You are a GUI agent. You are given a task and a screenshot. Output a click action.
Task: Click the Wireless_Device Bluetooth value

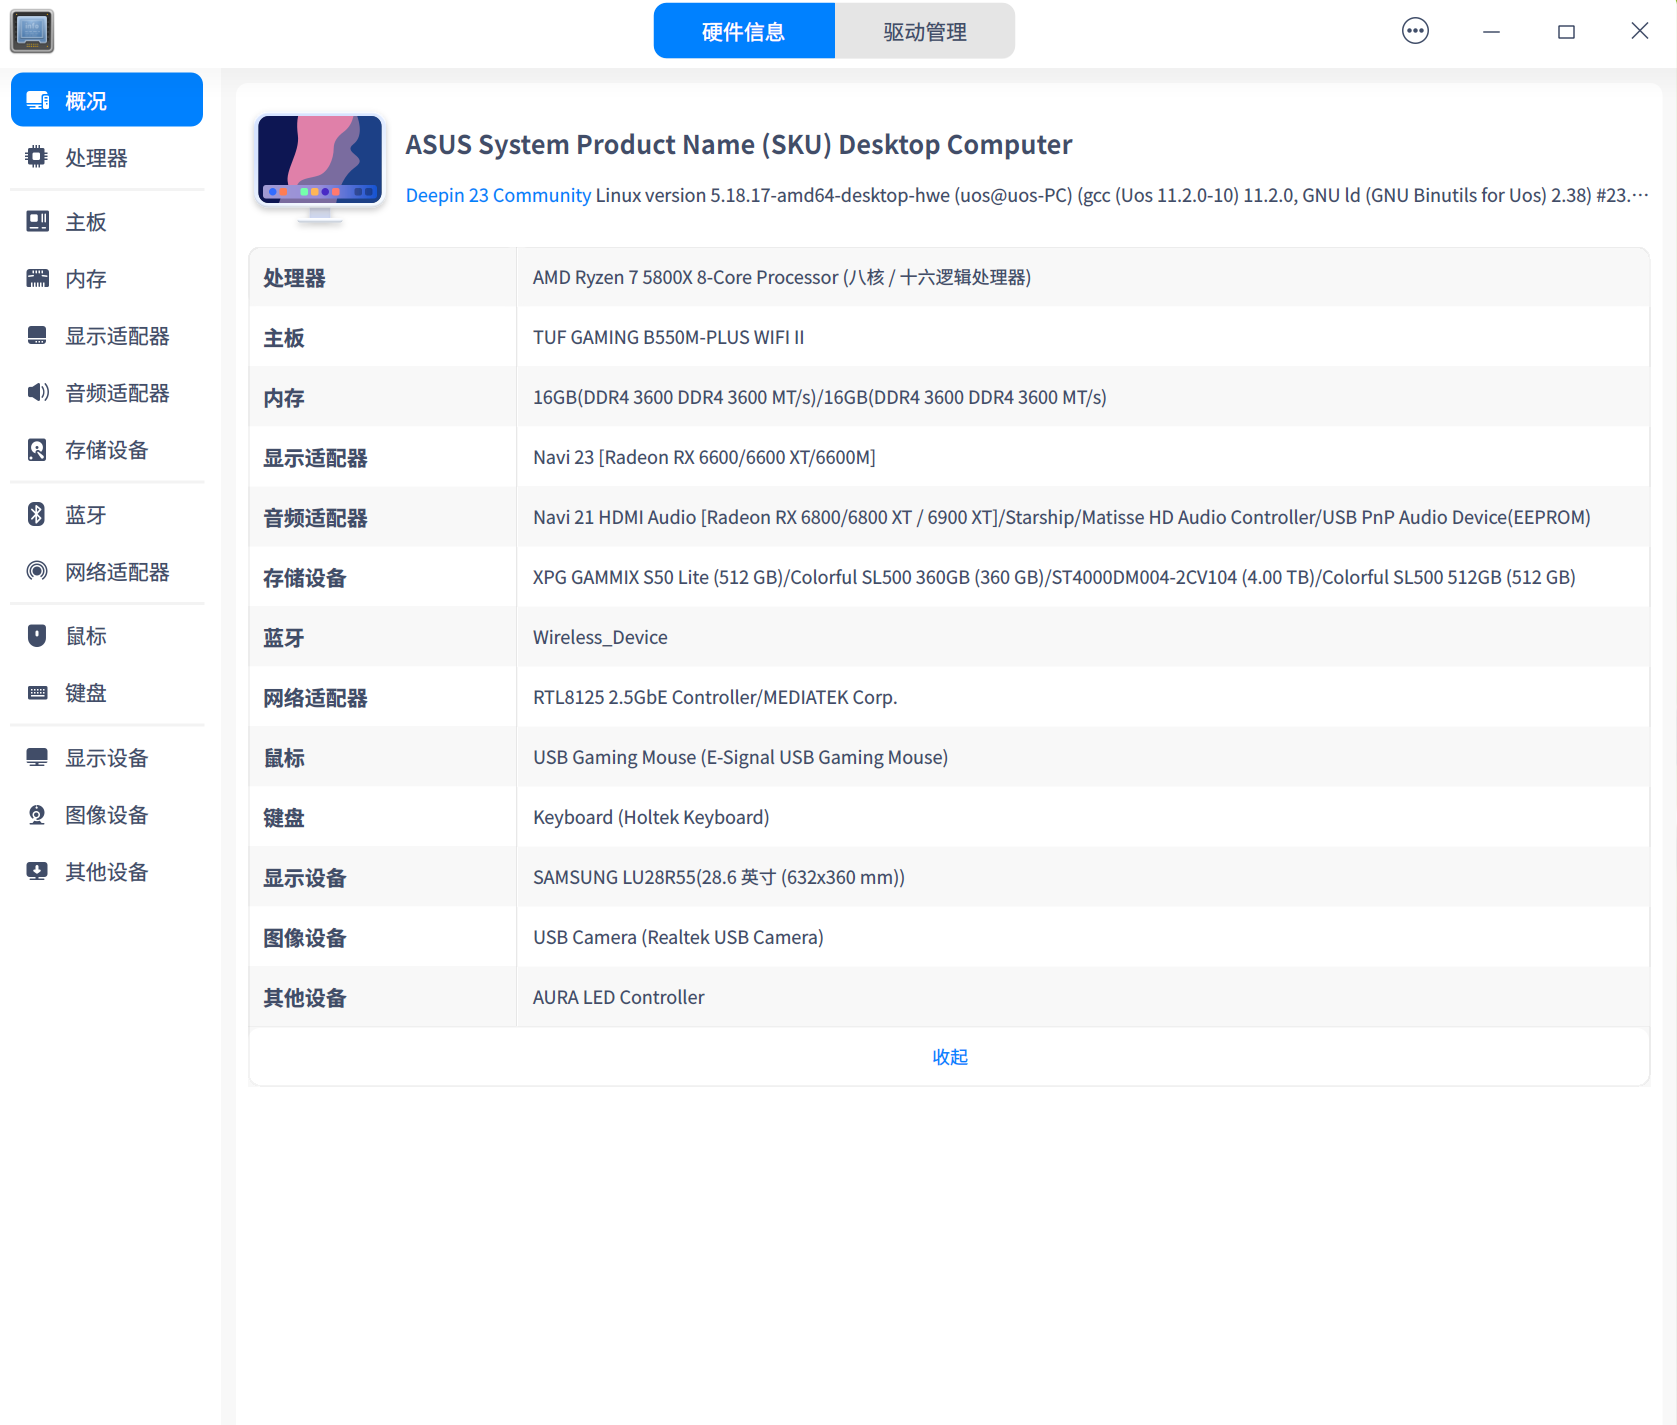[600, 637]
